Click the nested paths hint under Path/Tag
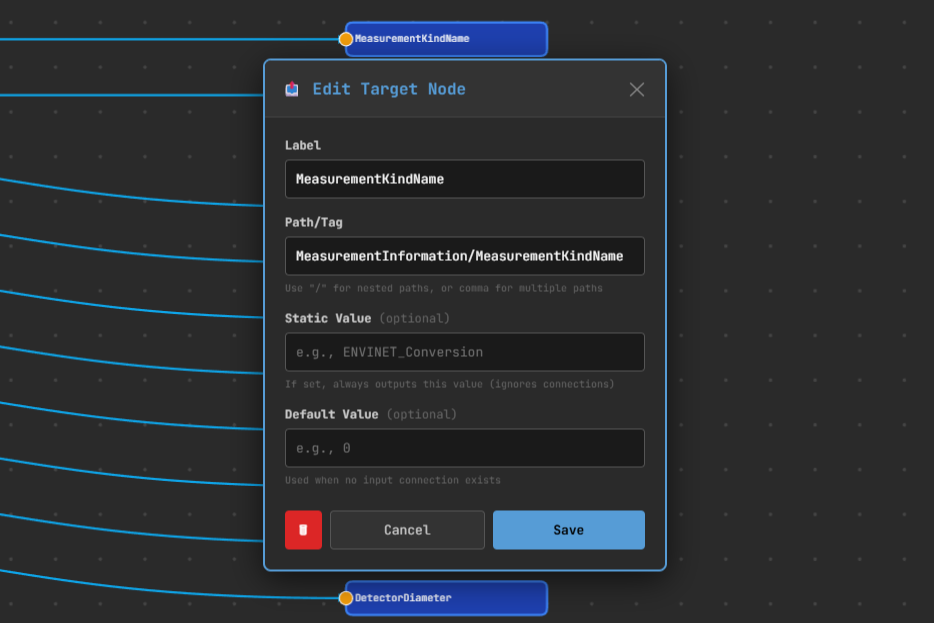The width and height of the screenshot is (934, 623). 443,288
